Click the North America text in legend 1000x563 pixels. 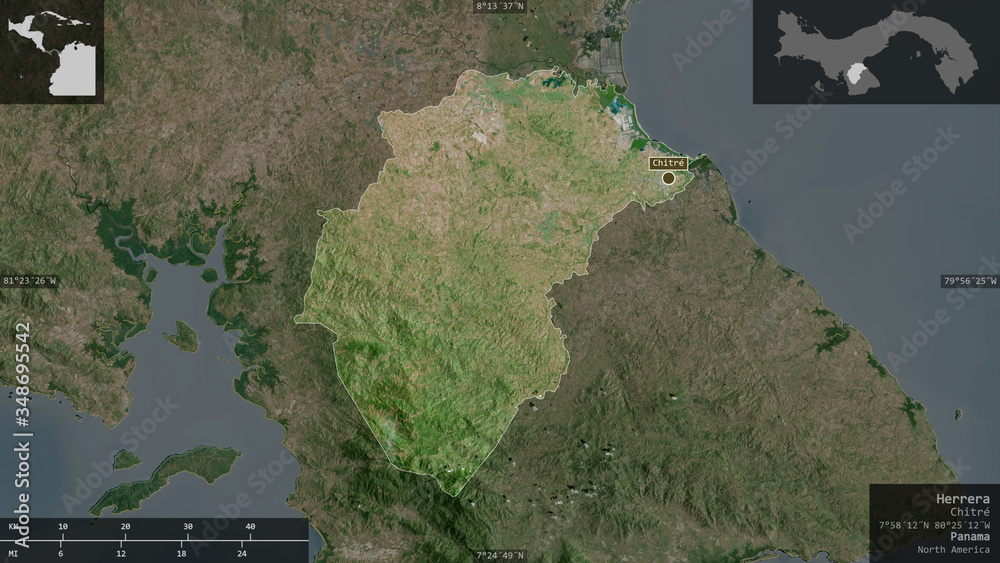pos(953,549)
